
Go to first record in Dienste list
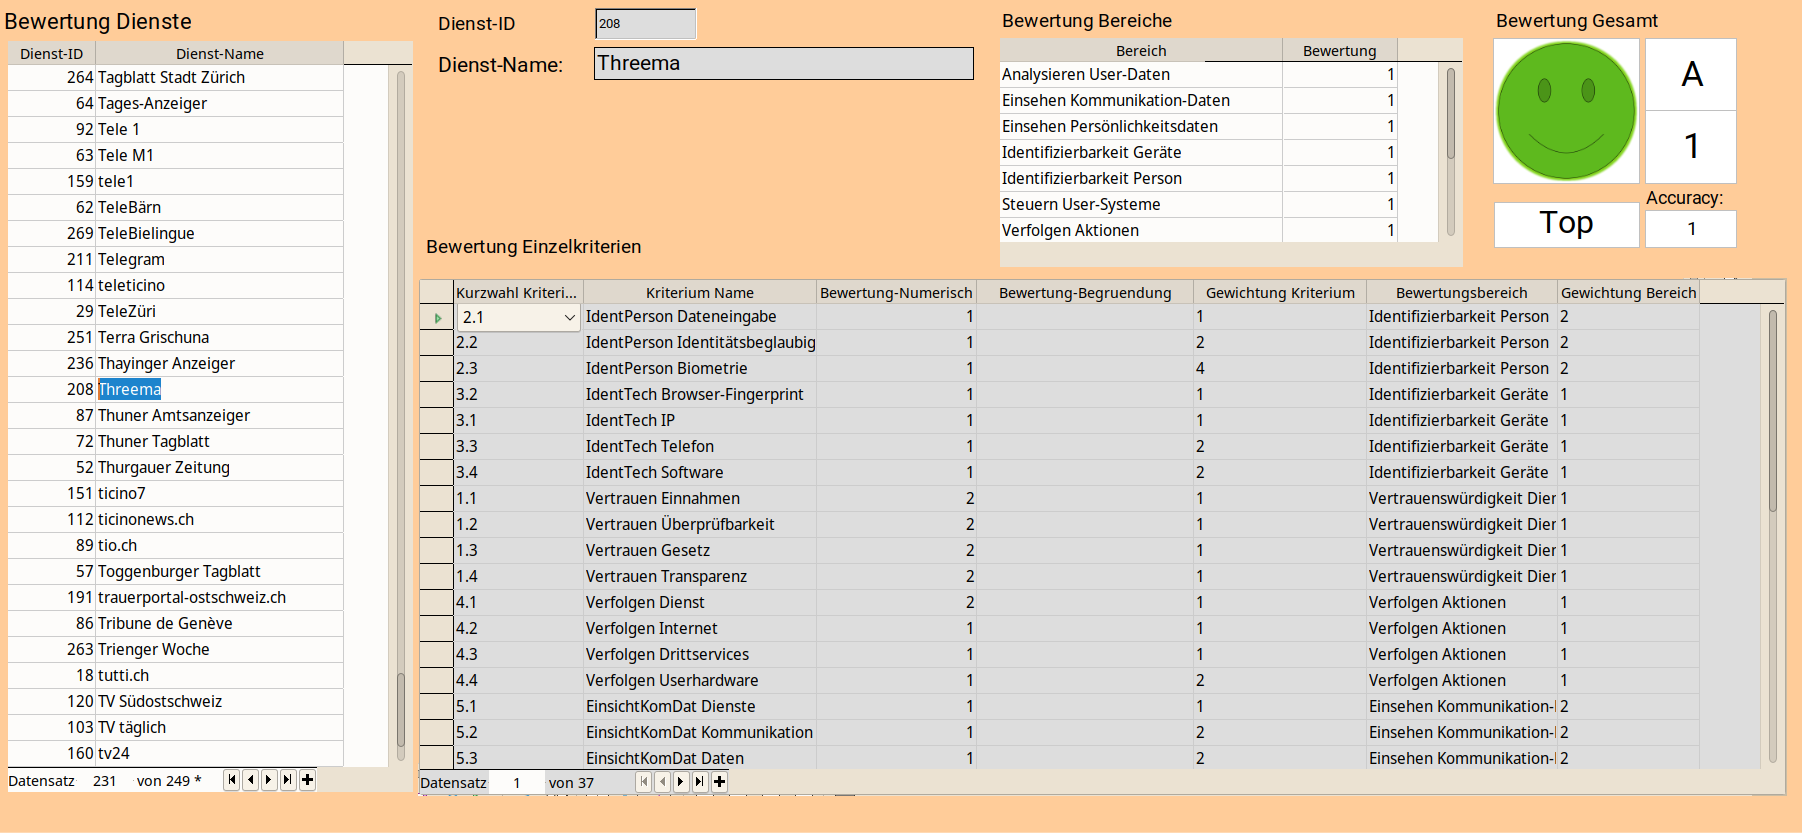pyautogui.click(x=232, y=780)
